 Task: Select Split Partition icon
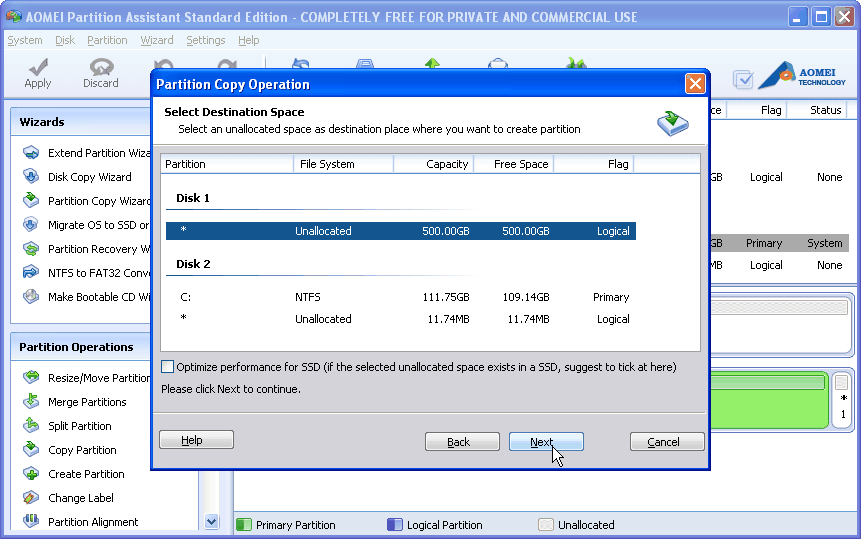[x=31, y=425]
